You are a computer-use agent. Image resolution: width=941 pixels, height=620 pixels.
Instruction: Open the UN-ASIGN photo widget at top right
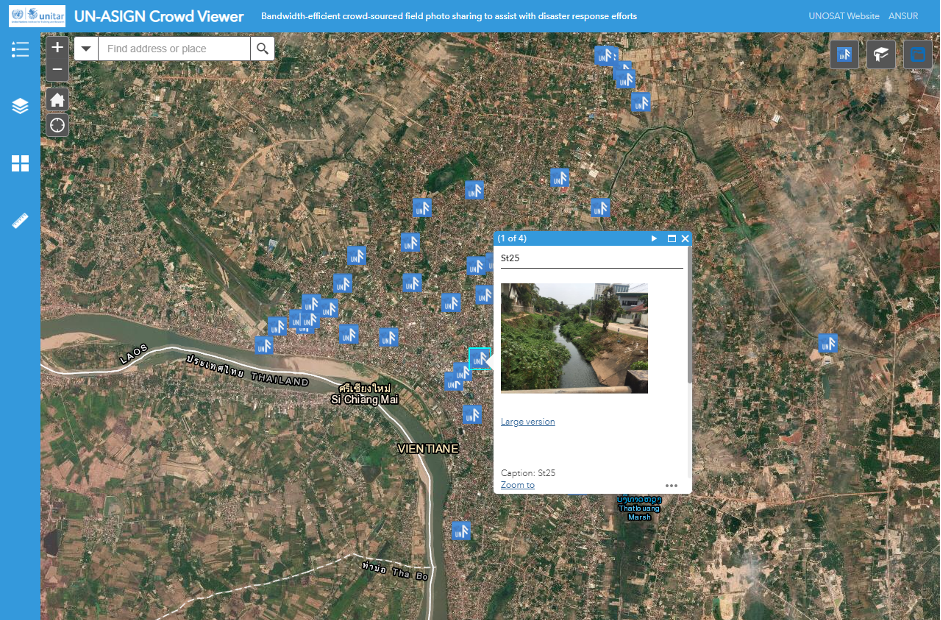(x=844, y=54)
